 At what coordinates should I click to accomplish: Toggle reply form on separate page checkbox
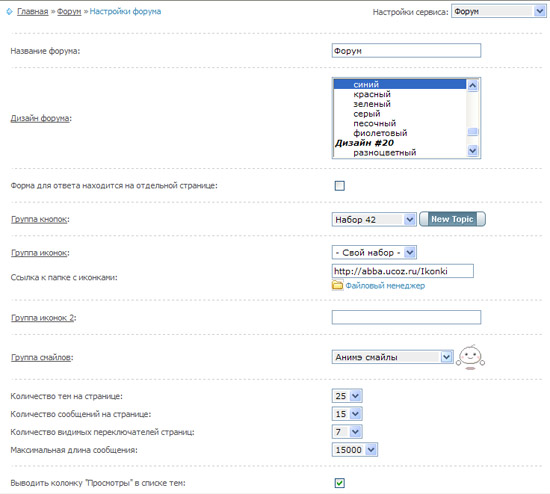pyautogui.click(x=340, y=186)
